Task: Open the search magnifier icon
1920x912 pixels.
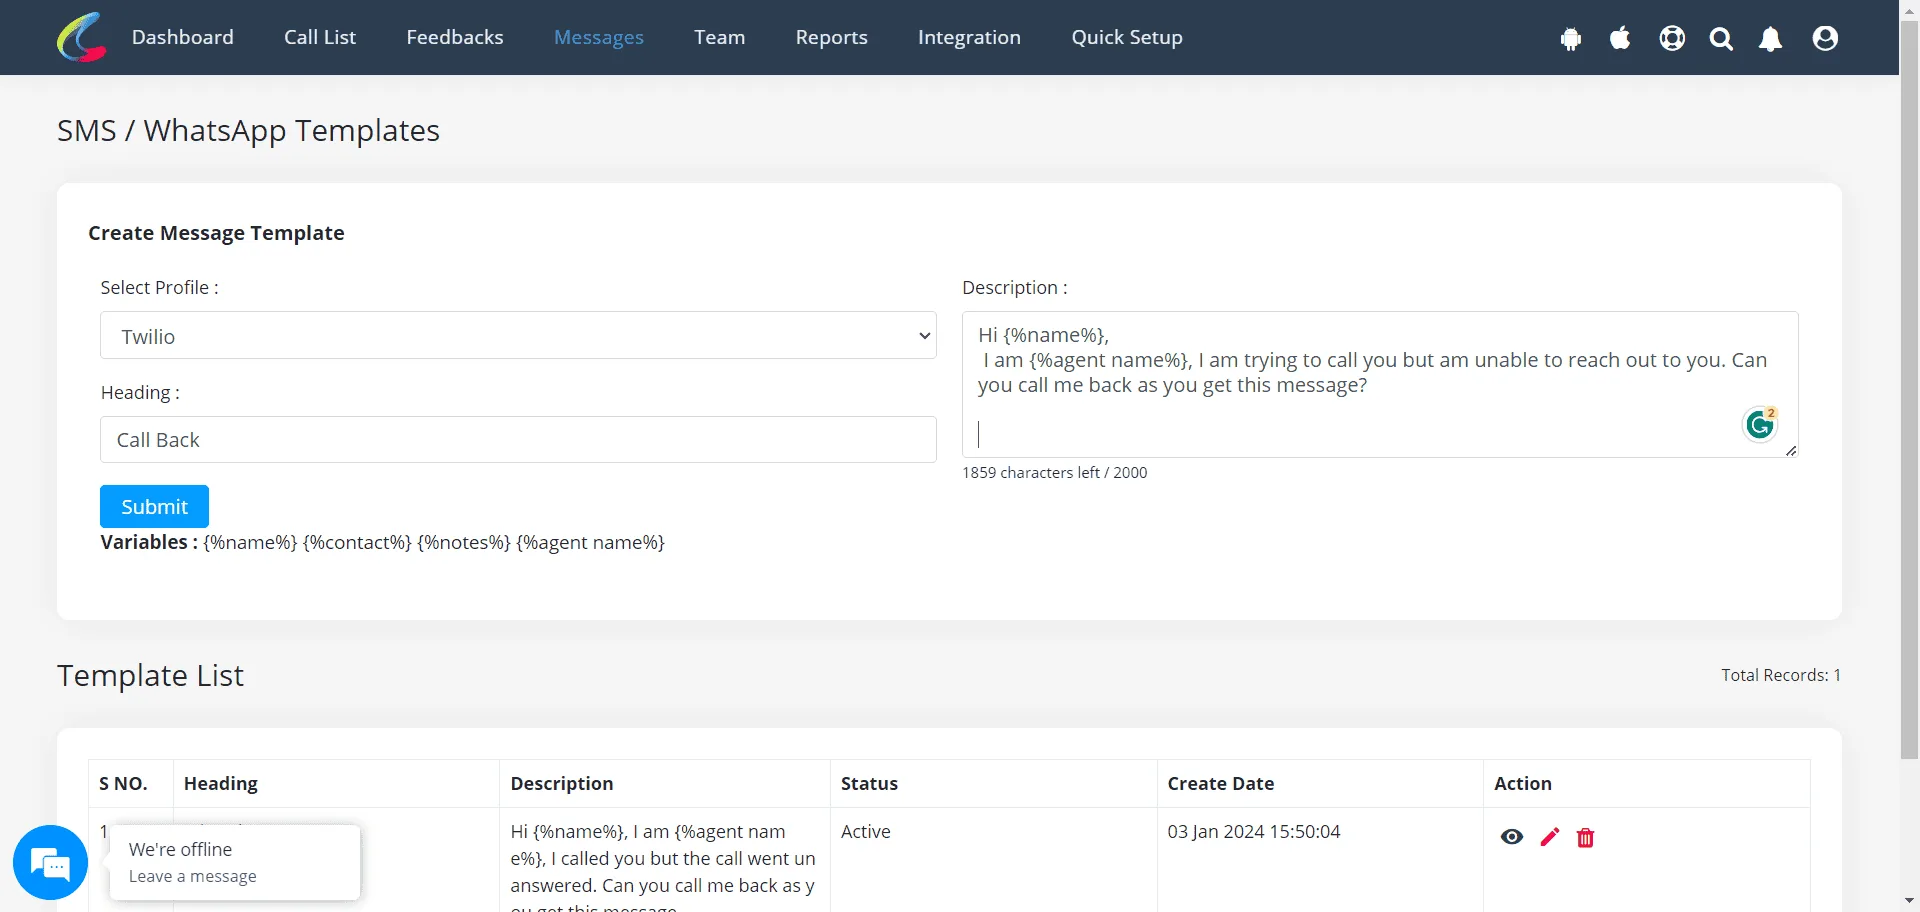Action: [x=1721, y=38]
